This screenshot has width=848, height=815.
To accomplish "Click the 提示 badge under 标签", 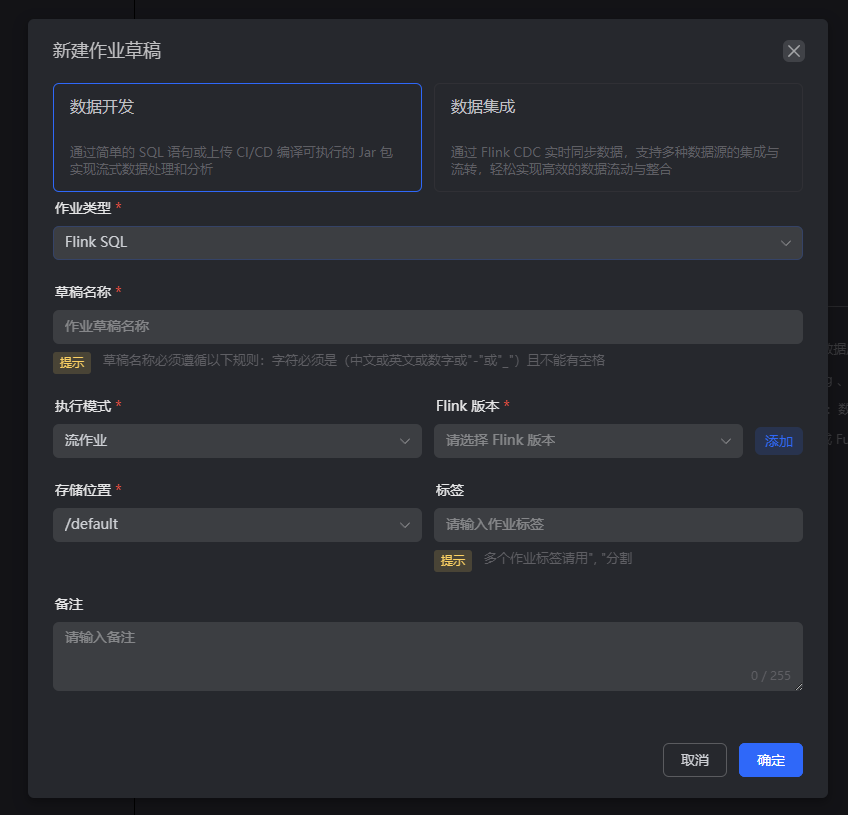I will click(453, 560).
